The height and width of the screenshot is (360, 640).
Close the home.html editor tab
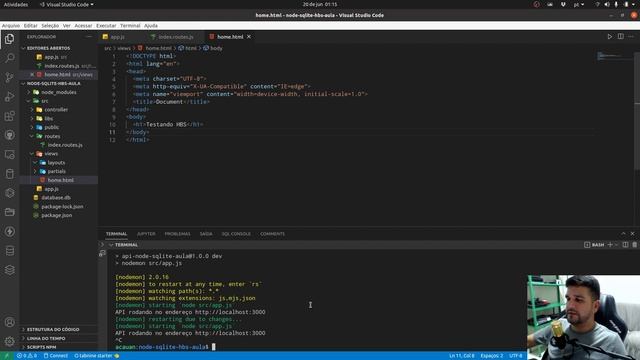(249, 37)
